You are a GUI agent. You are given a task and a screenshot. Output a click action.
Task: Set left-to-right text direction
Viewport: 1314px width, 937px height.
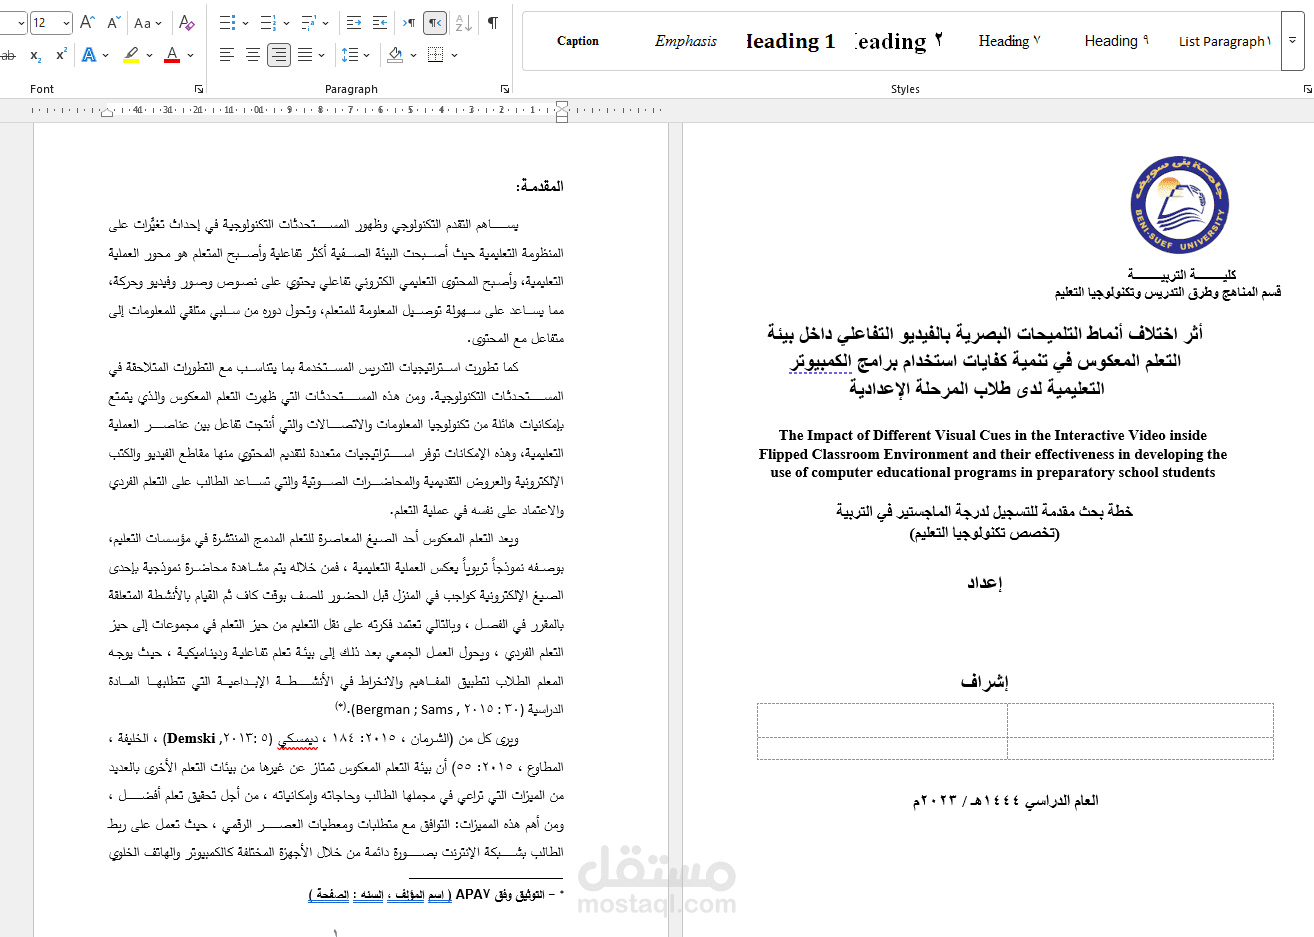point(409,22)
